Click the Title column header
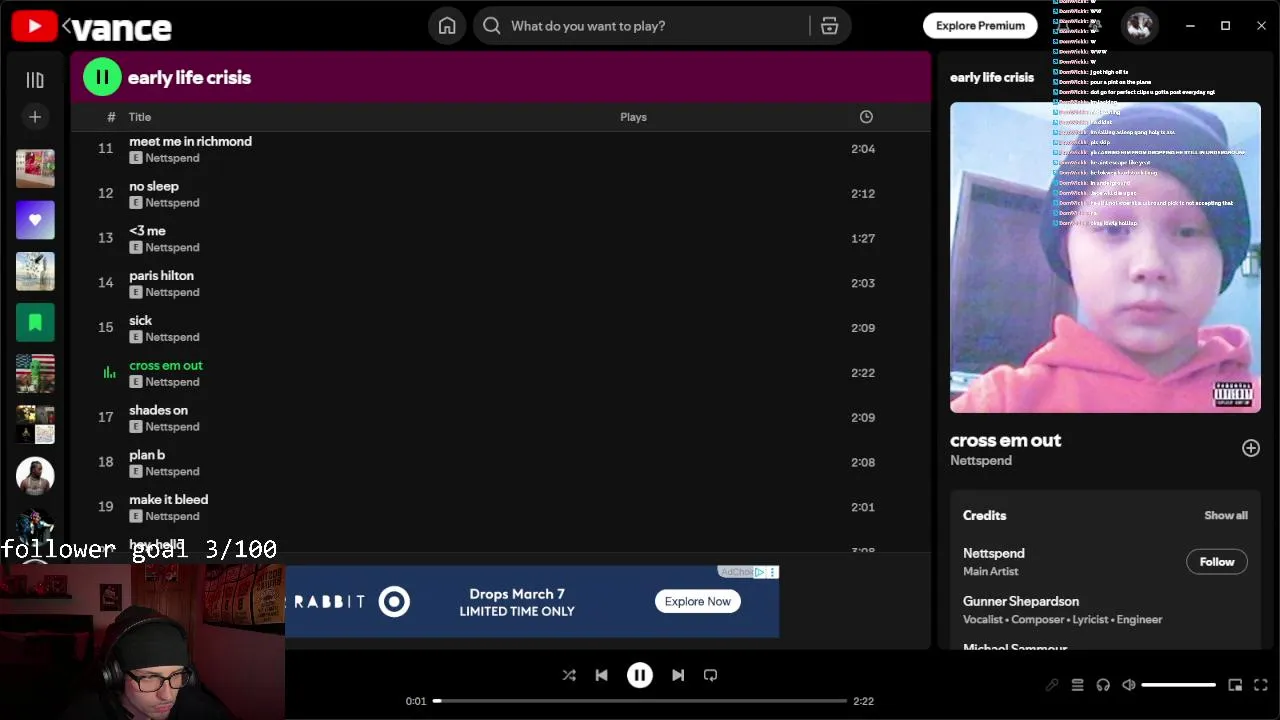The height and width of the screenshot is (720, 1280). (139, 117)
